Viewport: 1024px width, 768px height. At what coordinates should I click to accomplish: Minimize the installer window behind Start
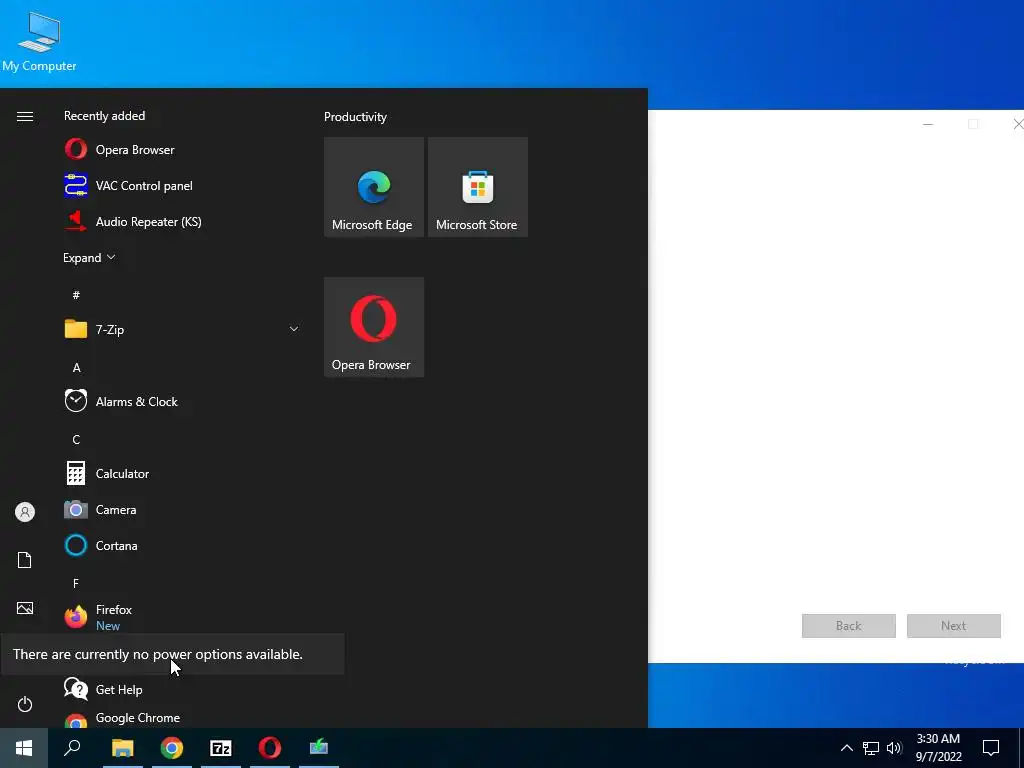[x=927, y=124]
